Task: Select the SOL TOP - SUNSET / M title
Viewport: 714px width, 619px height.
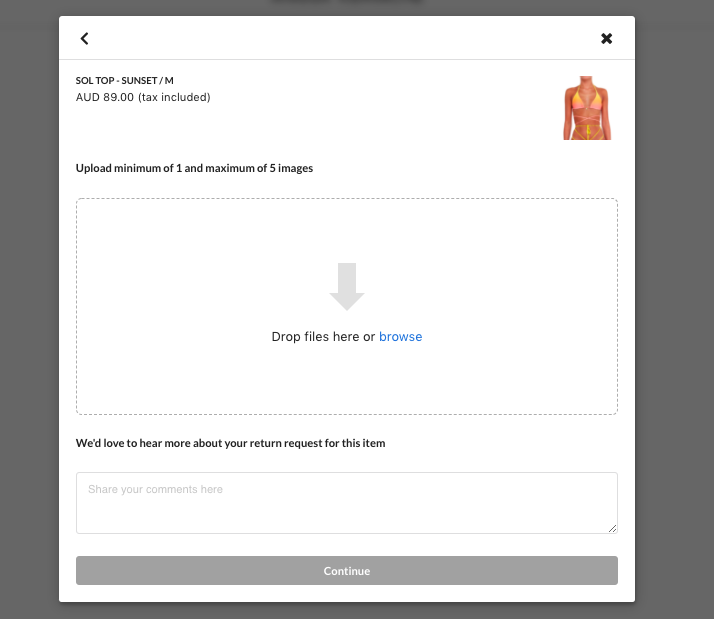Action: (x=124, y=81)
